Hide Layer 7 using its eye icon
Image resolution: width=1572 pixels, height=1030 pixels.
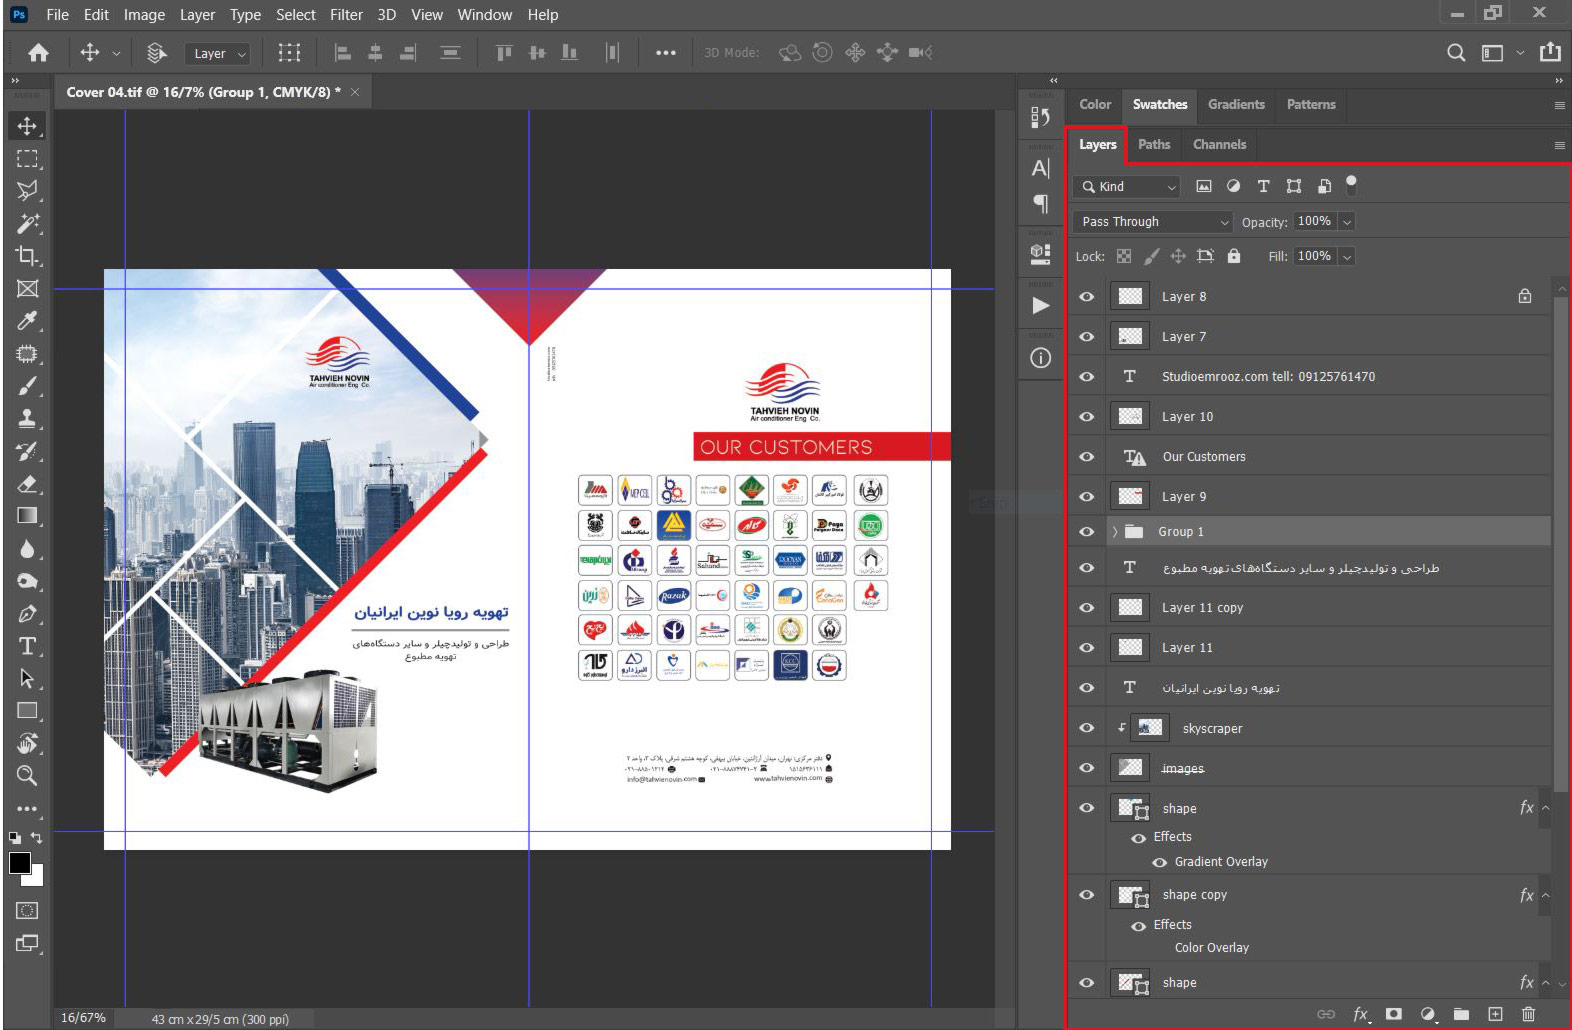click(x=1087, y=337)
